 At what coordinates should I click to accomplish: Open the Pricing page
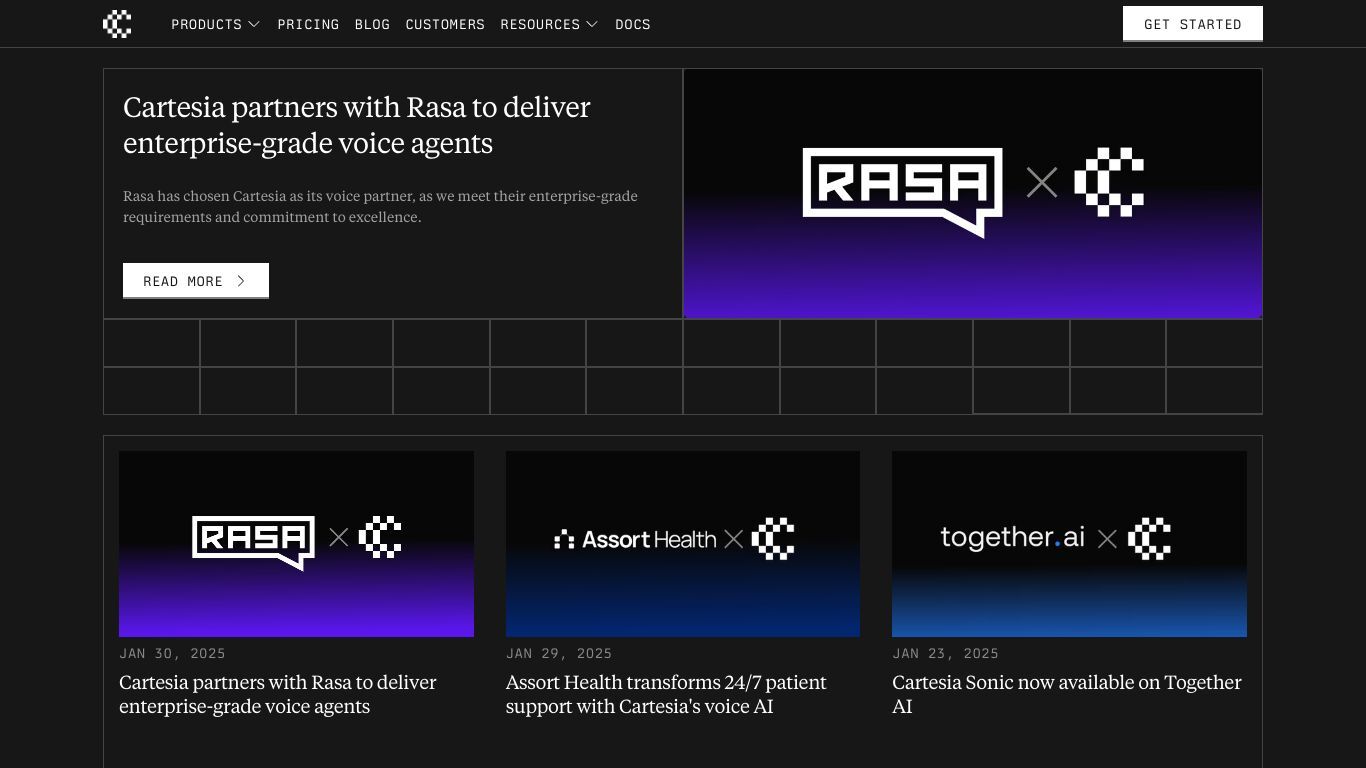click(308, 24)
